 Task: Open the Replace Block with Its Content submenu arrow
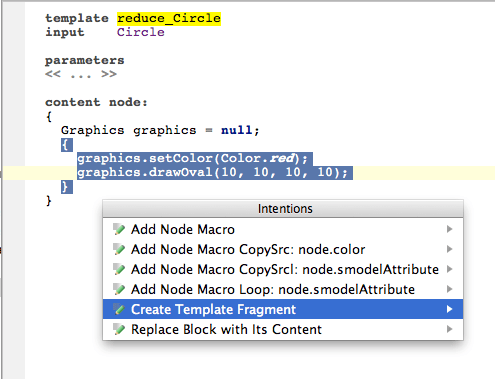(x=450, y=329)
